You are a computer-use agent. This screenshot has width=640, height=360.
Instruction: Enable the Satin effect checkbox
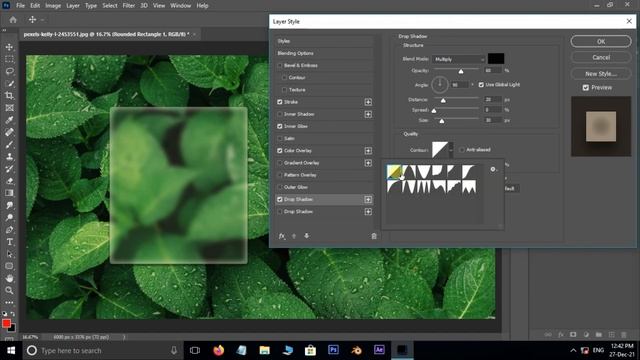coord(280,138)
